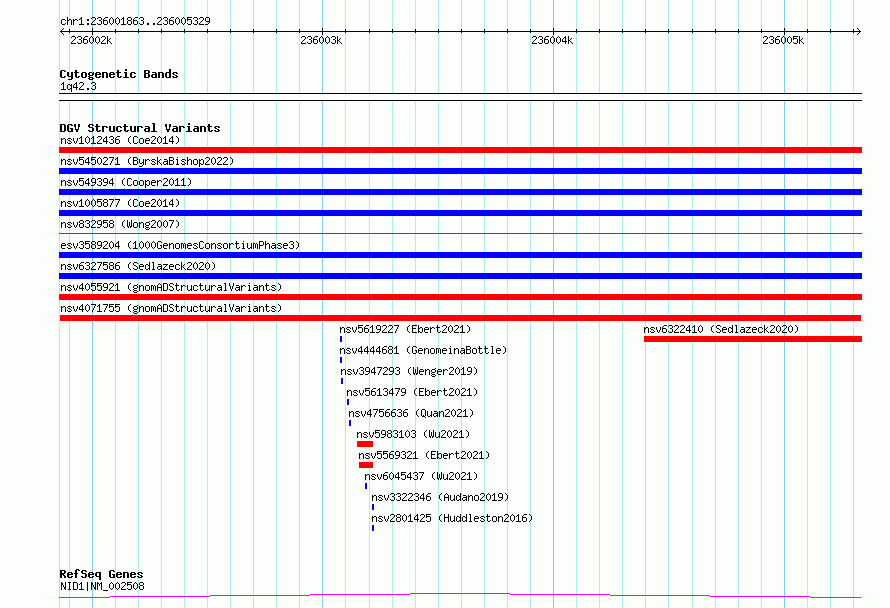The height and width of the screenshot is (608, 890).
Task: Click the chr1:236001863..236005329 coordinates text
Action: point(135,21)
